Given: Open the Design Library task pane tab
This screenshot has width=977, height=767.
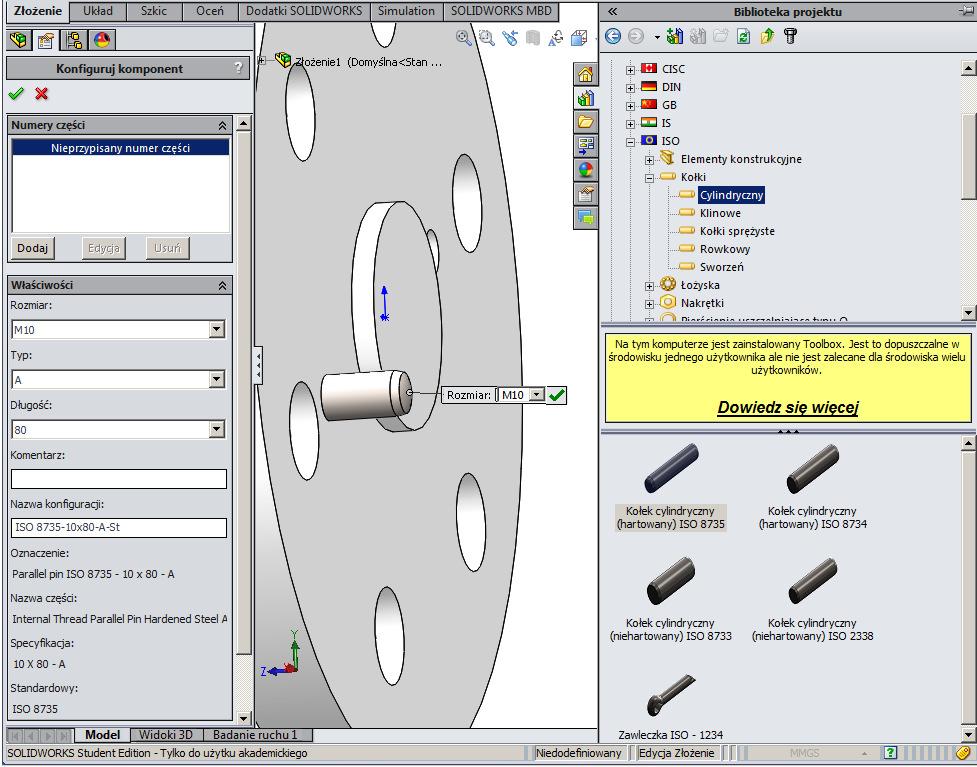Looking at the screenshot, I should (x=586, y=98).
